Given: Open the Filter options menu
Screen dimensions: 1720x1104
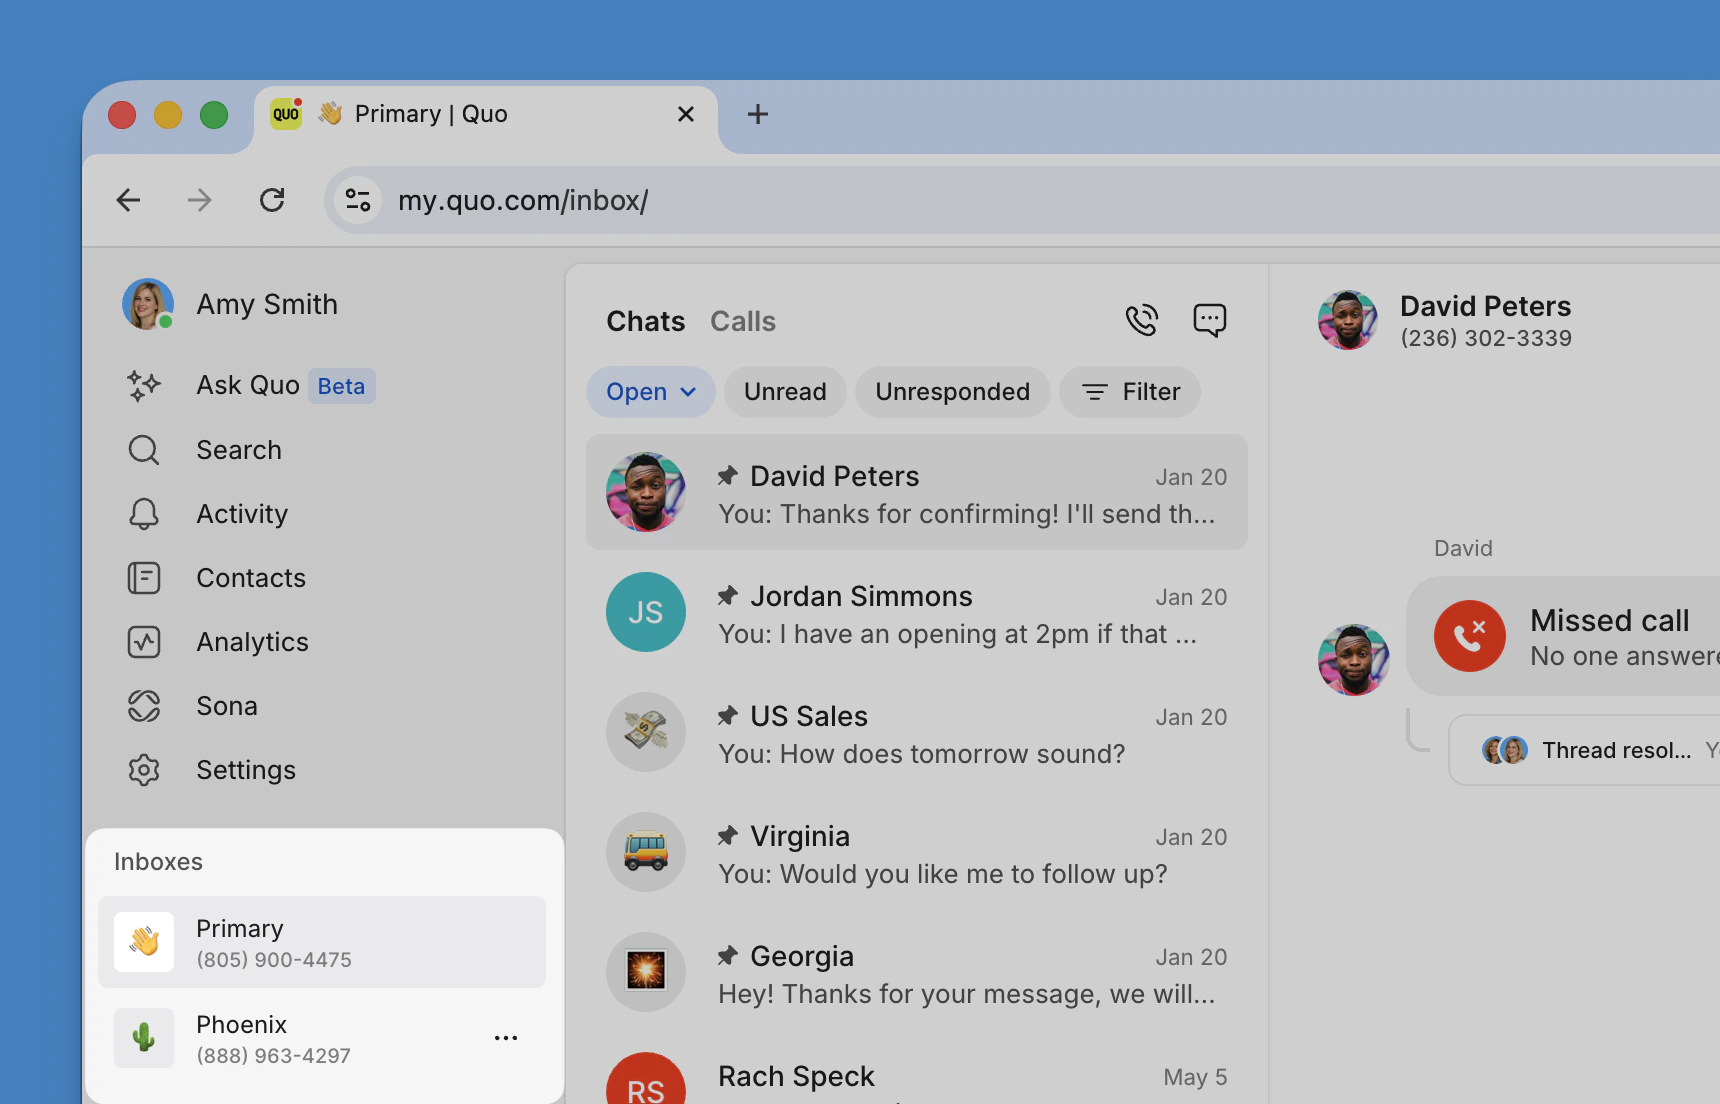Looking at the screenshot, I should coord(1130,392).
